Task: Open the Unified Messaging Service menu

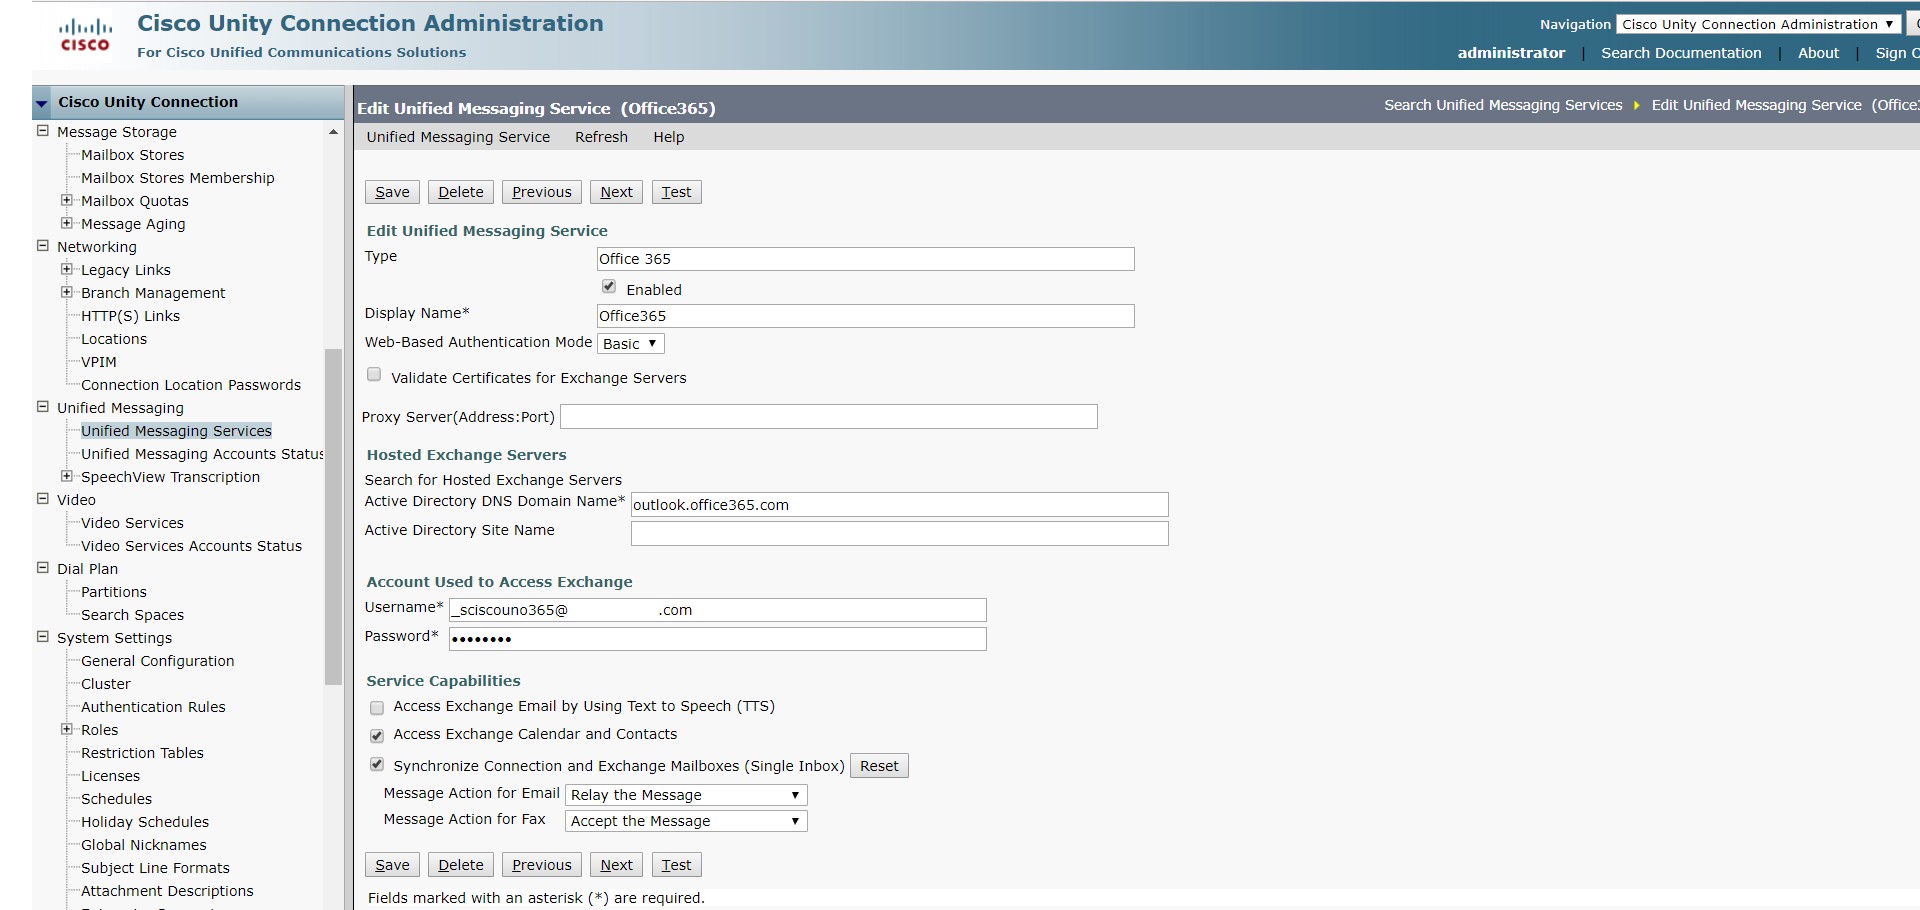Action: 458,137
